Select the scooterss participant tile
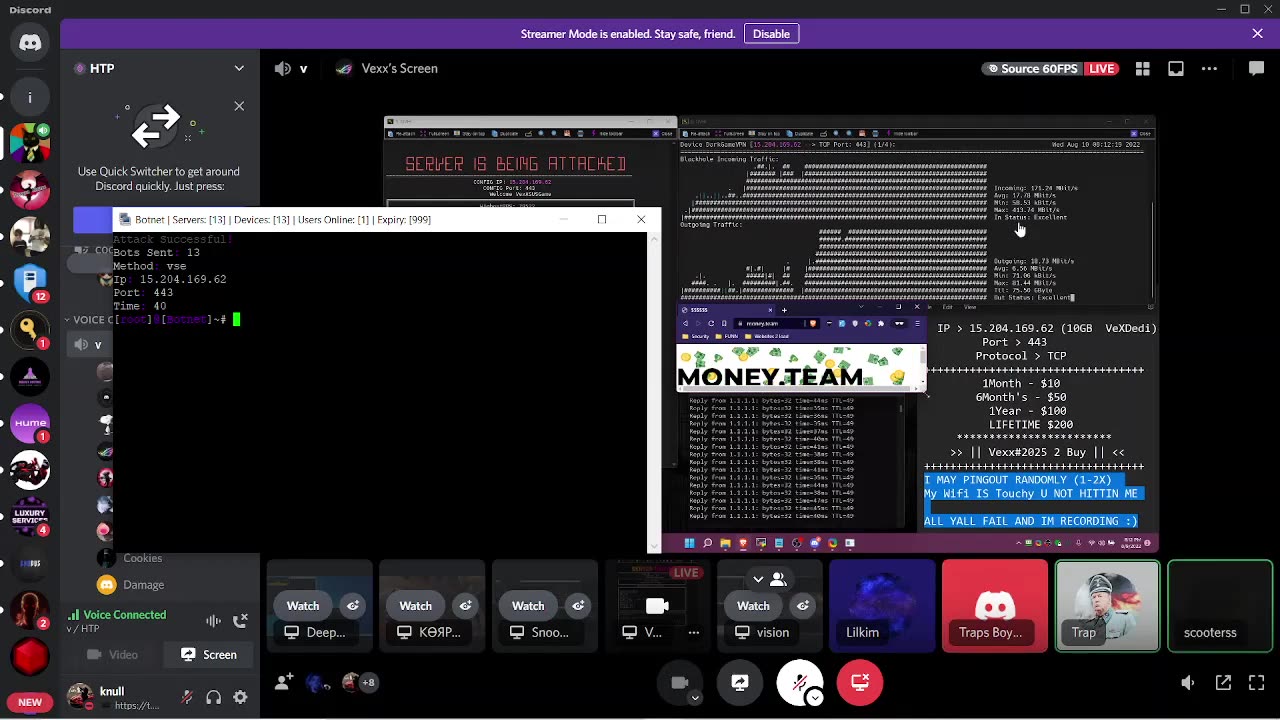Viewport: 1280px width, 720px height. click(x=1220, y=606)
